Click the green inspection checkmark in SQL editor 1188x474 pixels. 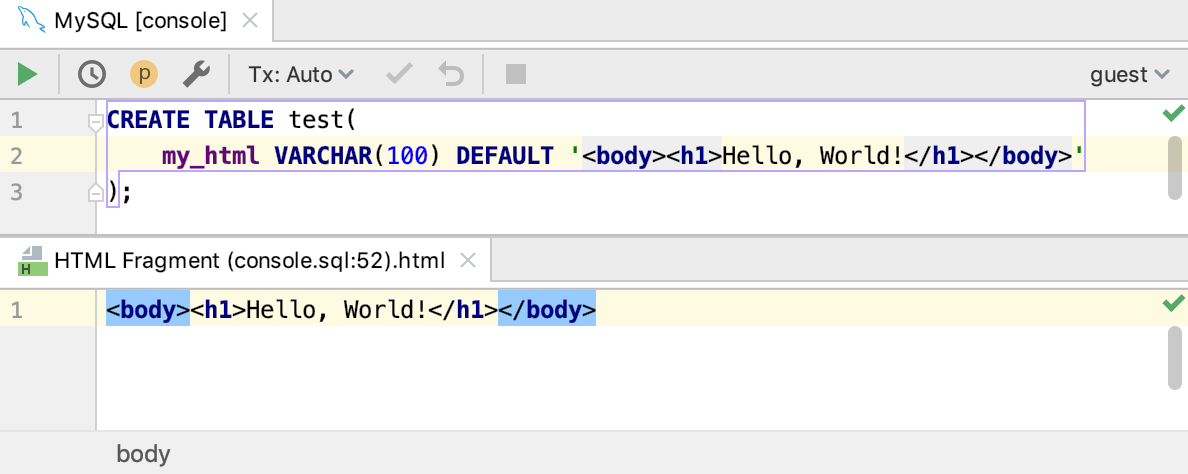pyautogui.click(x=1173, y=114)
